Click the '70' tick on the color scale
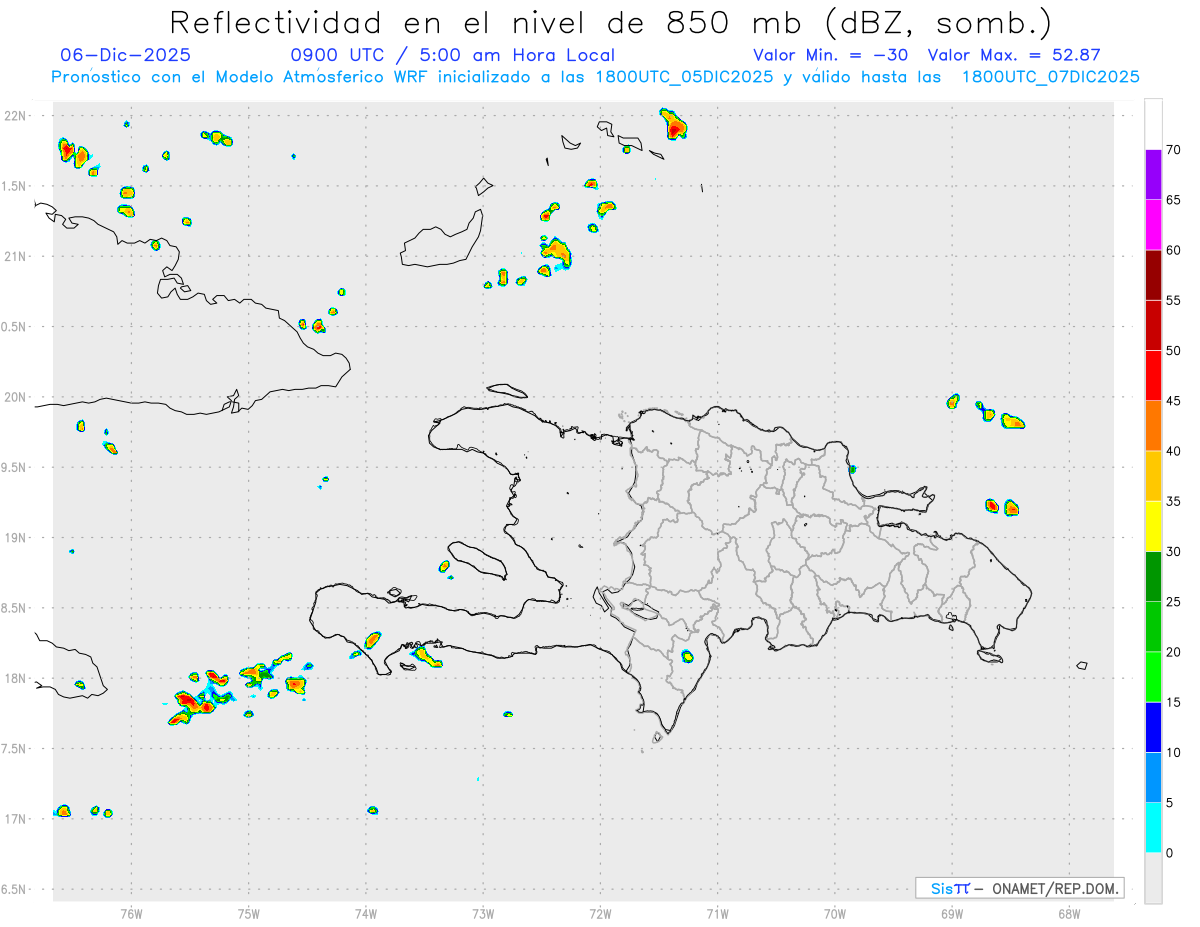 tap(1173, 150)
